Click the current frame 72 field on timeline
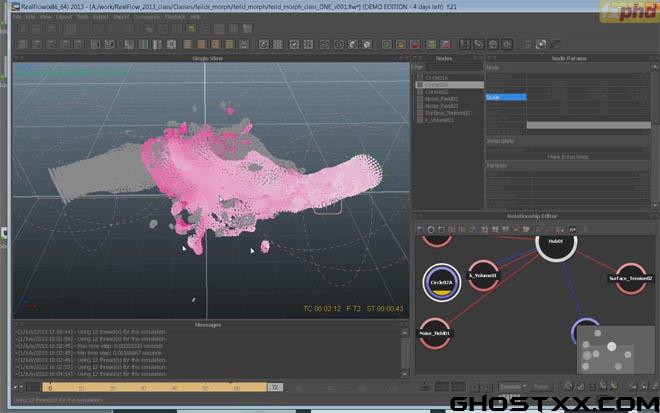 [275, 387]
